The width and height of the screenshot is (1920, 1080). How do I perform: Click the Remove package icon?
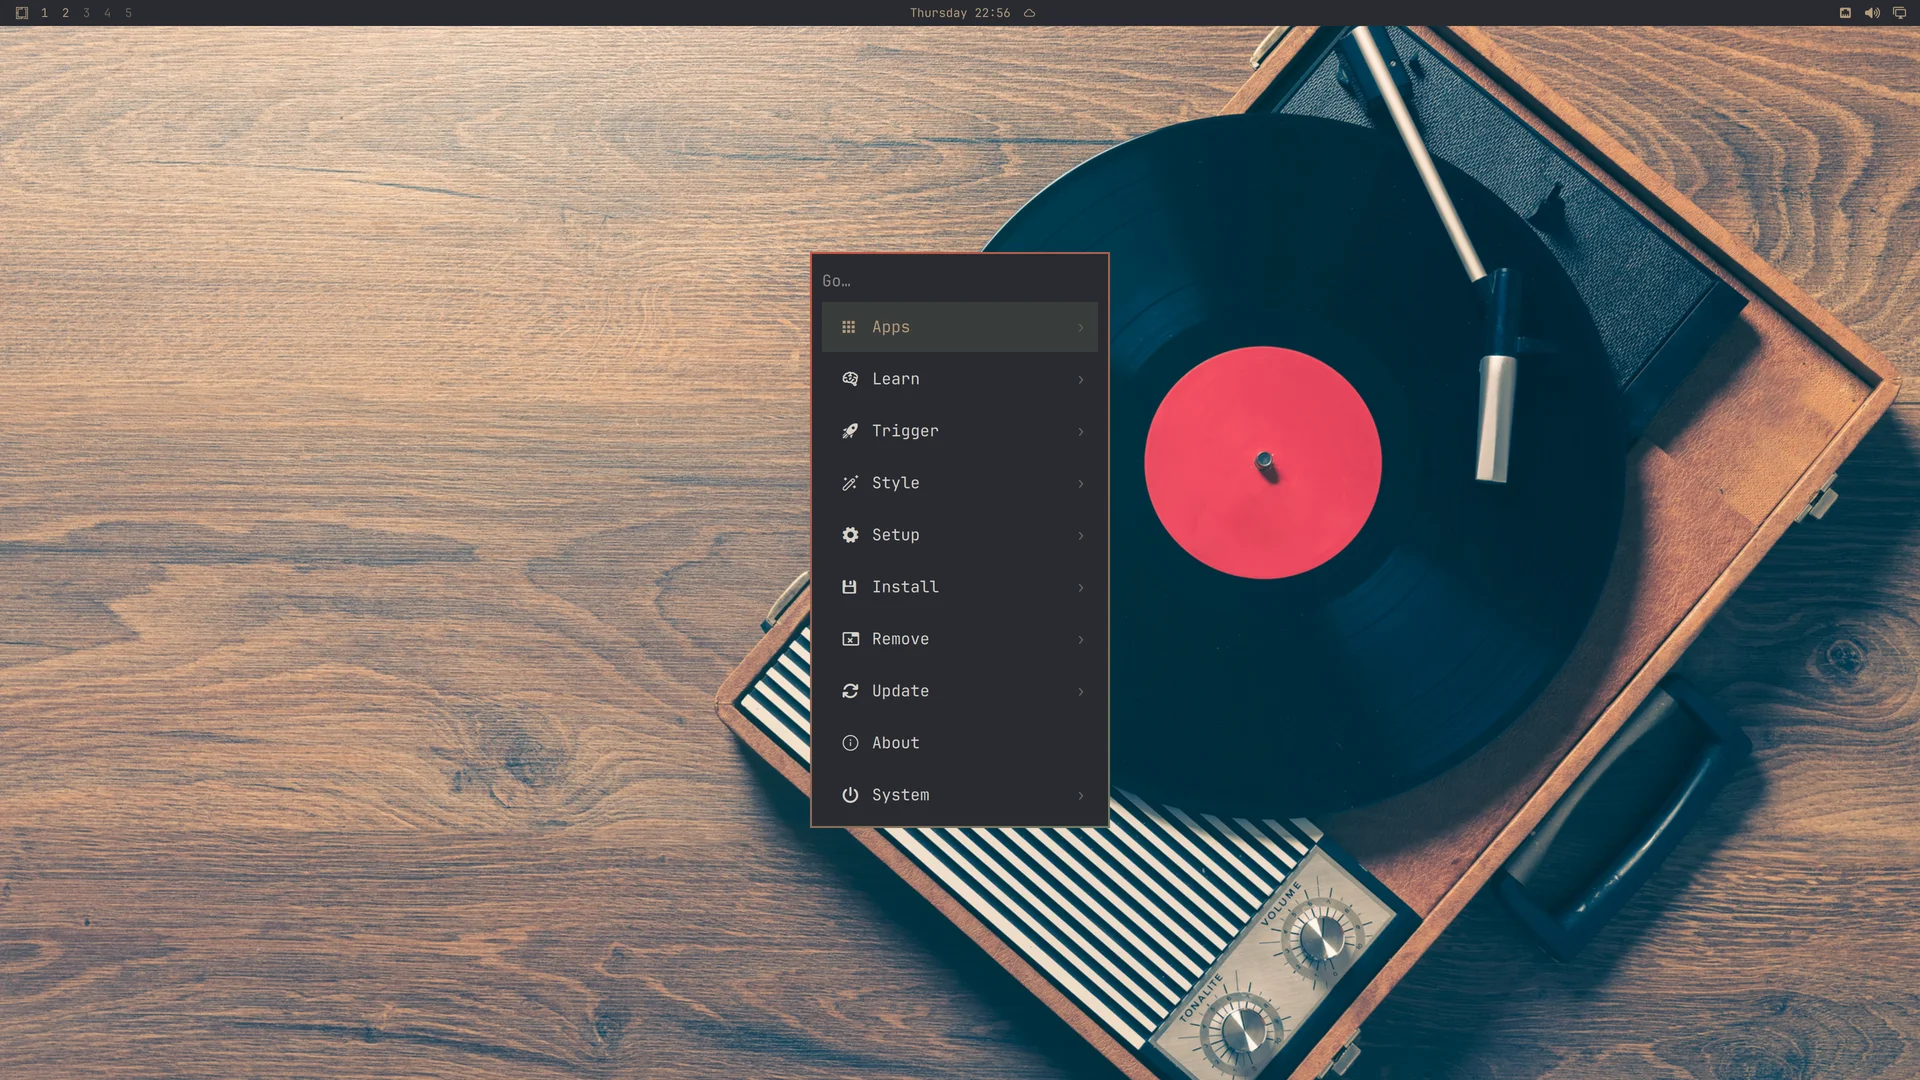point(850,639)
